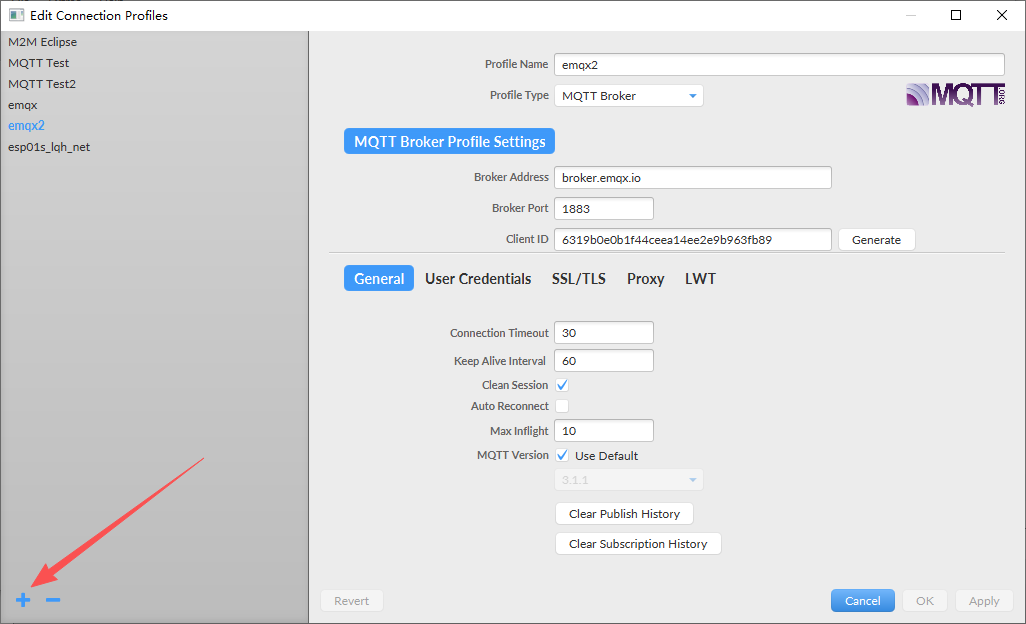Add a new connection profile with plus icon
This screenshot has width=1026, height=624.
[x=23, y=600]
